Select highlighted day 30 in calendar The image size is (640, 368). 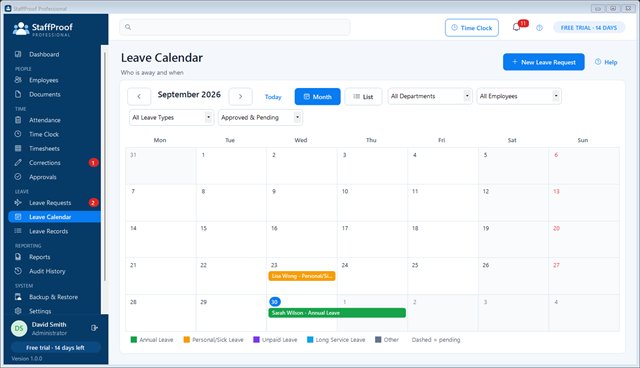pyautogui.click(x=275, y=302)
